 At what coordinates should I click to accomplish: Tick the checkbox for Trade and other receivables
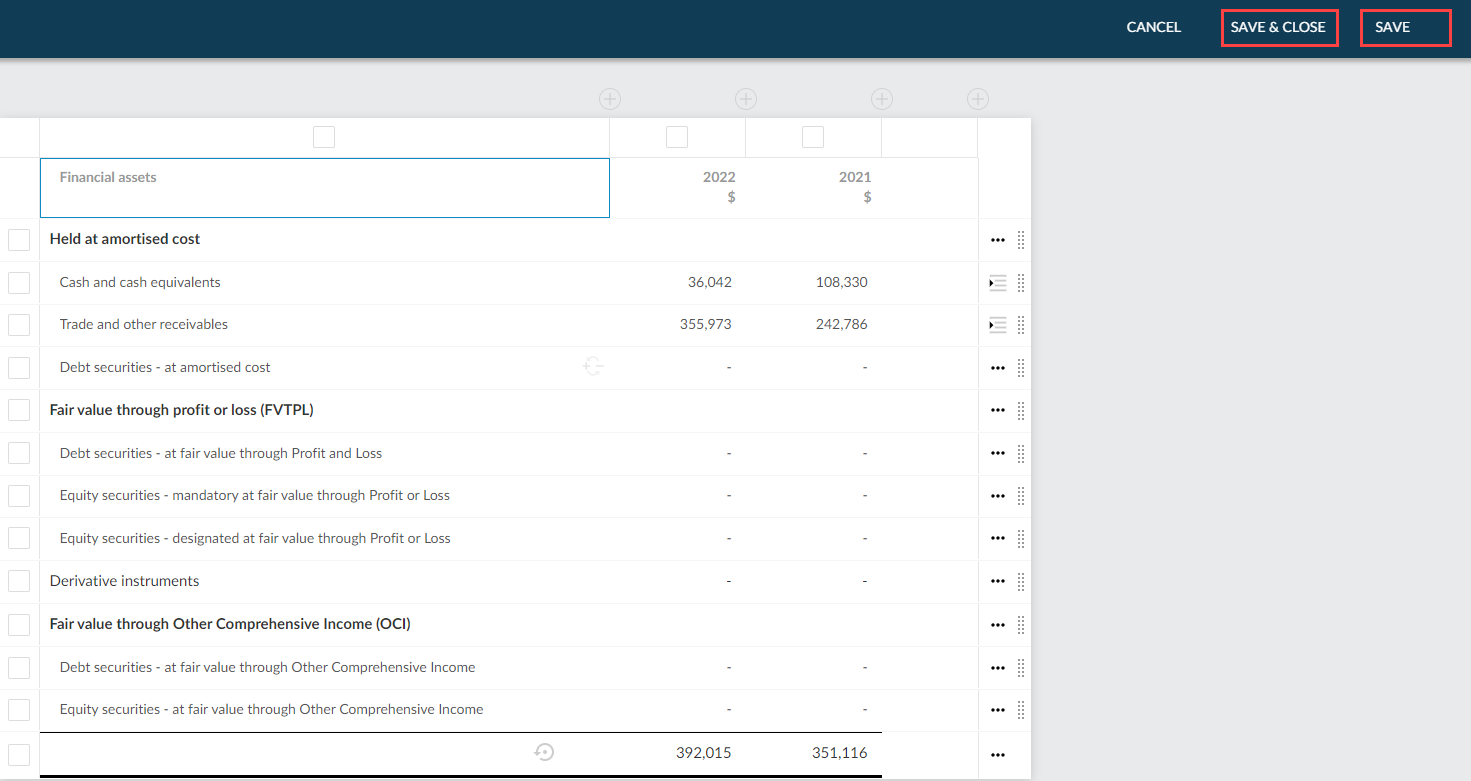[x=19, y=325]
